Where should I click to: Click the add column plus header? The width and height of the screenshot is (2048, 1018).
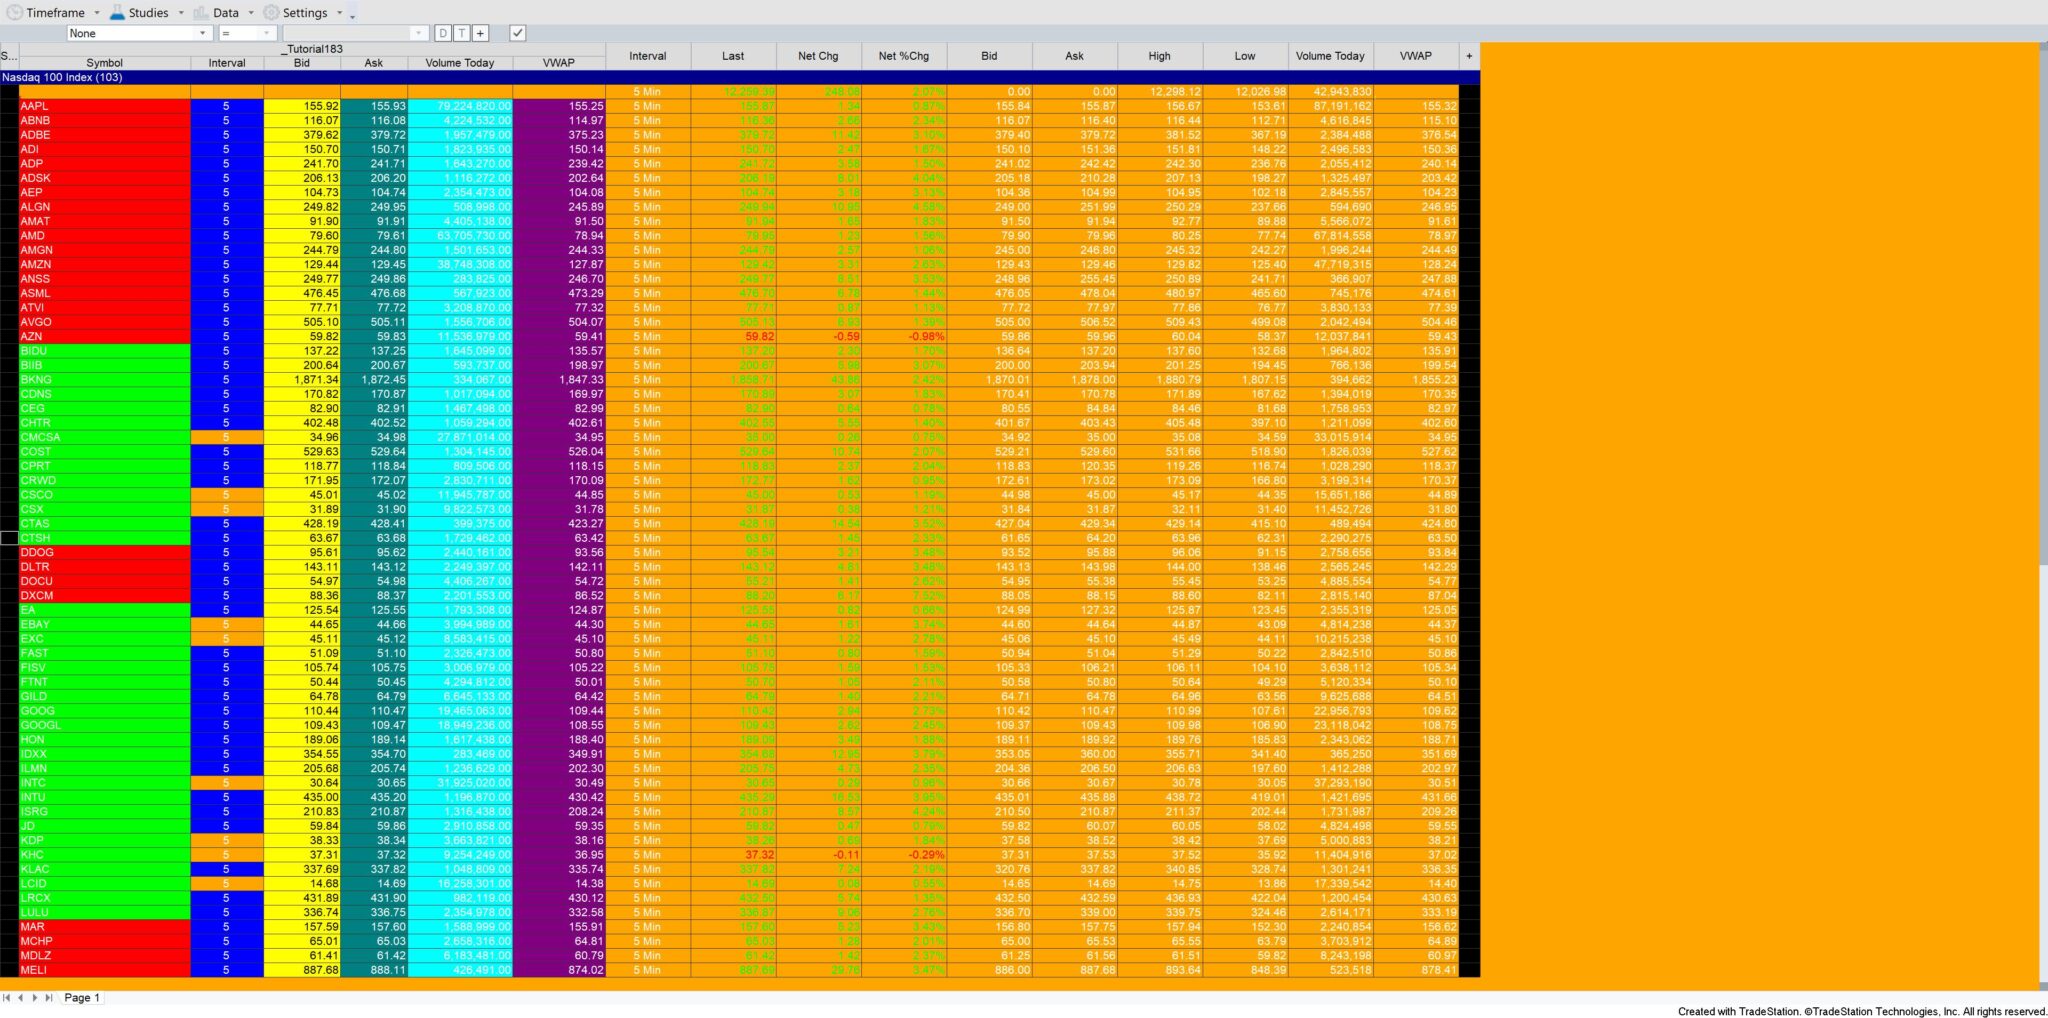pos(1469,56)
